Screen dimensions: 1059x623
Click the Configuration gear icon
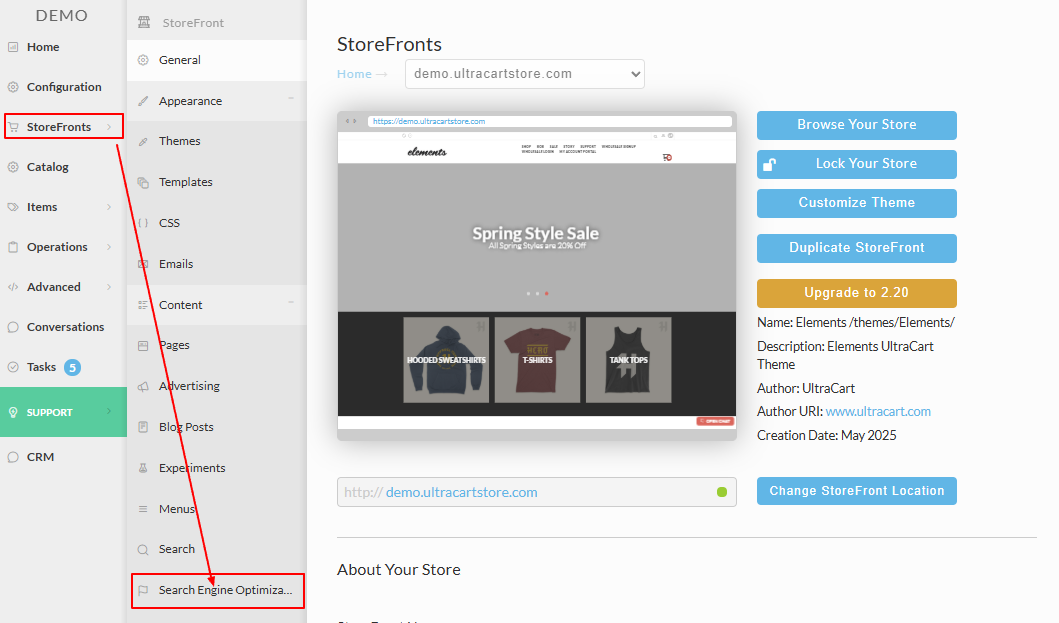[13, 87]
